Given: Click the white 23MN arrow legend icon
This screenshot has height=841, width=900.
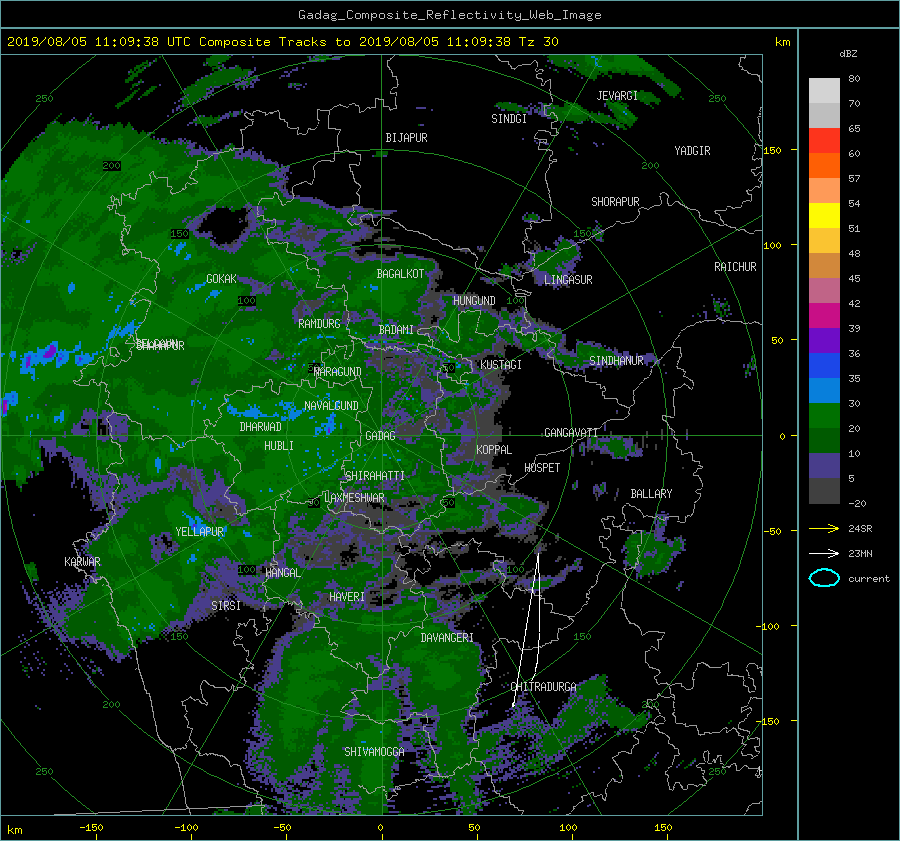Looking at the screenshot, I should point(824,553).
